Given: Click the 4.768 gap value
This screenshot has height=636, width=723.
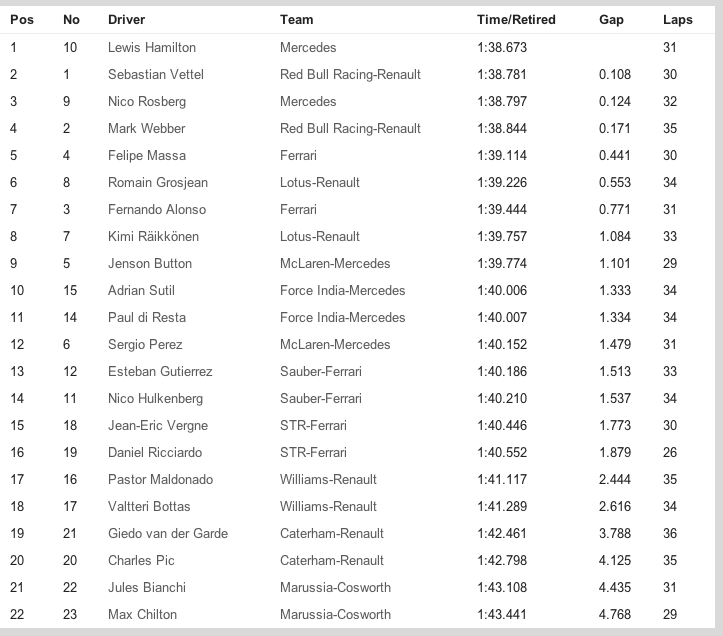Looking at the screenshot, I should tap(615, 614).
